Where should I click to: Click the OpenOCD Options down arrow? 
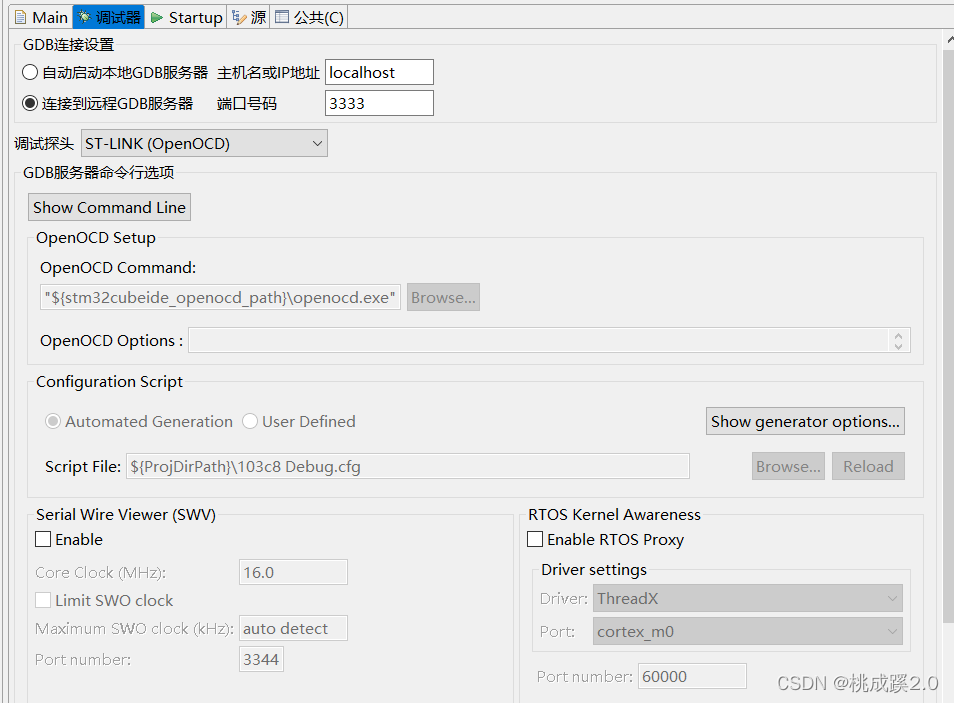point(899,346)
